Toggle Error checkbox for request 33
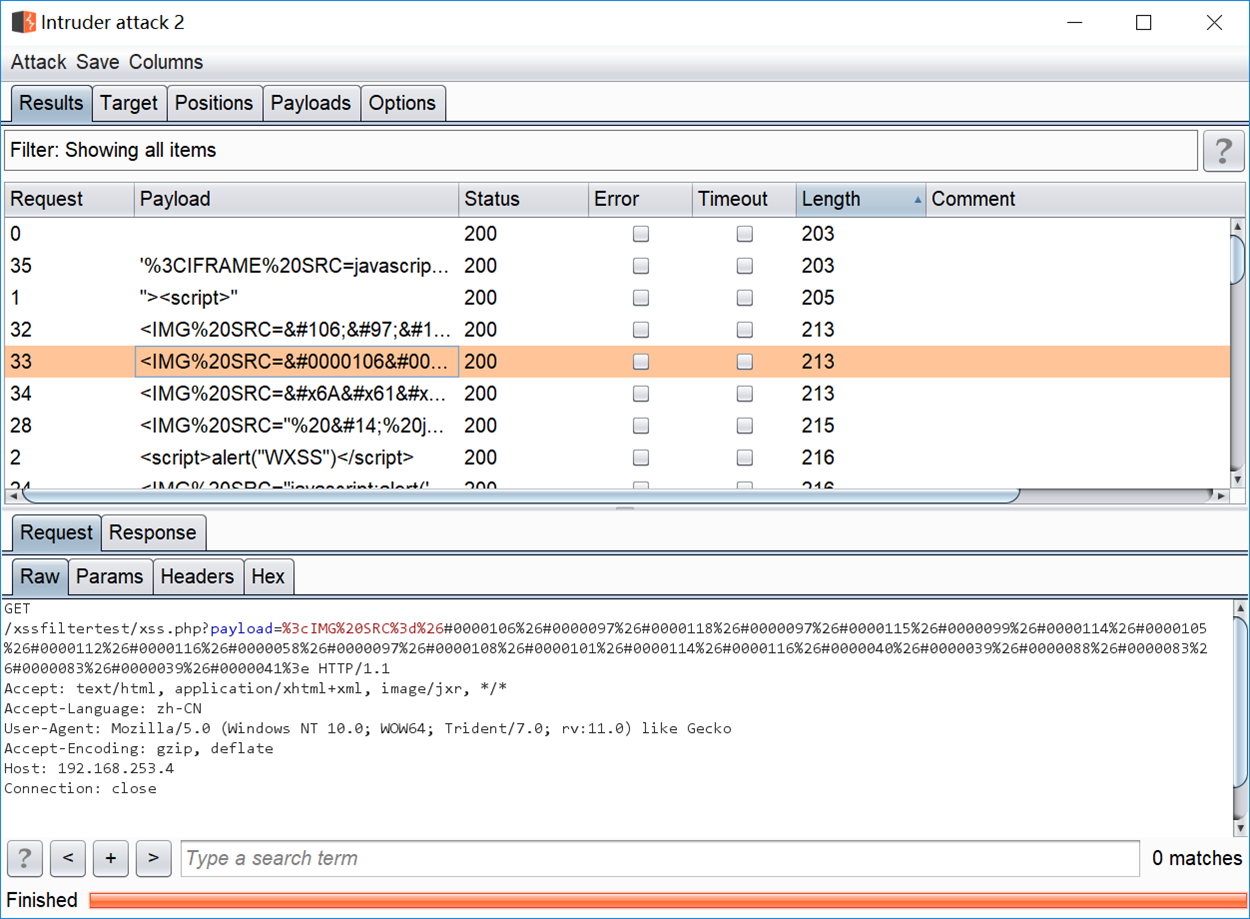 641,362
